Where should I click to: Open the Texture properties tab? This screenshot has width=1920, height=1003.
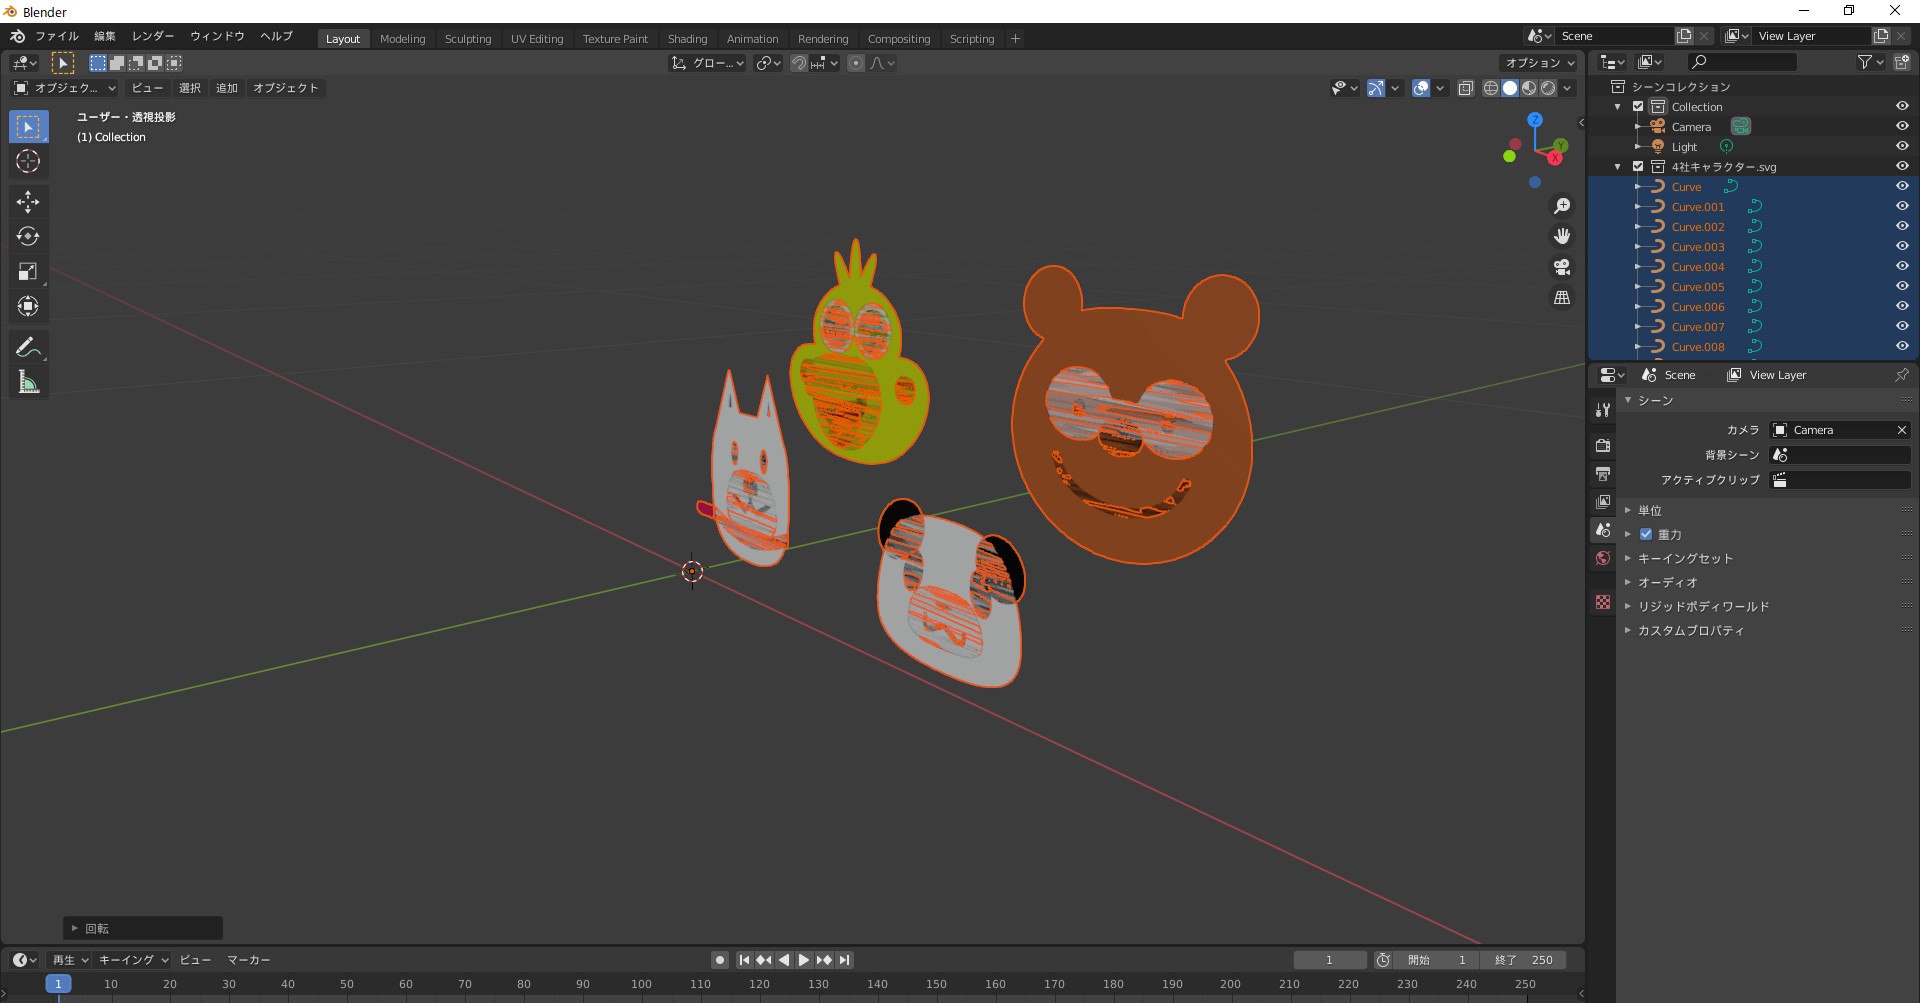pyautogui.click(x=1603, y=602)
